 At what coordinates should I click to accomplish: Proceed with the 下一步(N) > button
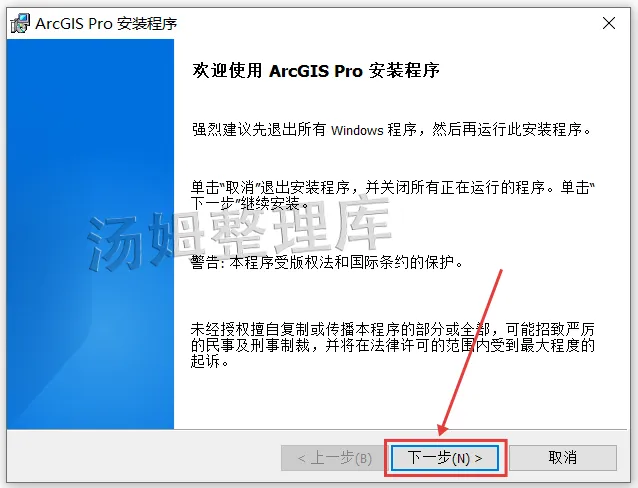445,458
